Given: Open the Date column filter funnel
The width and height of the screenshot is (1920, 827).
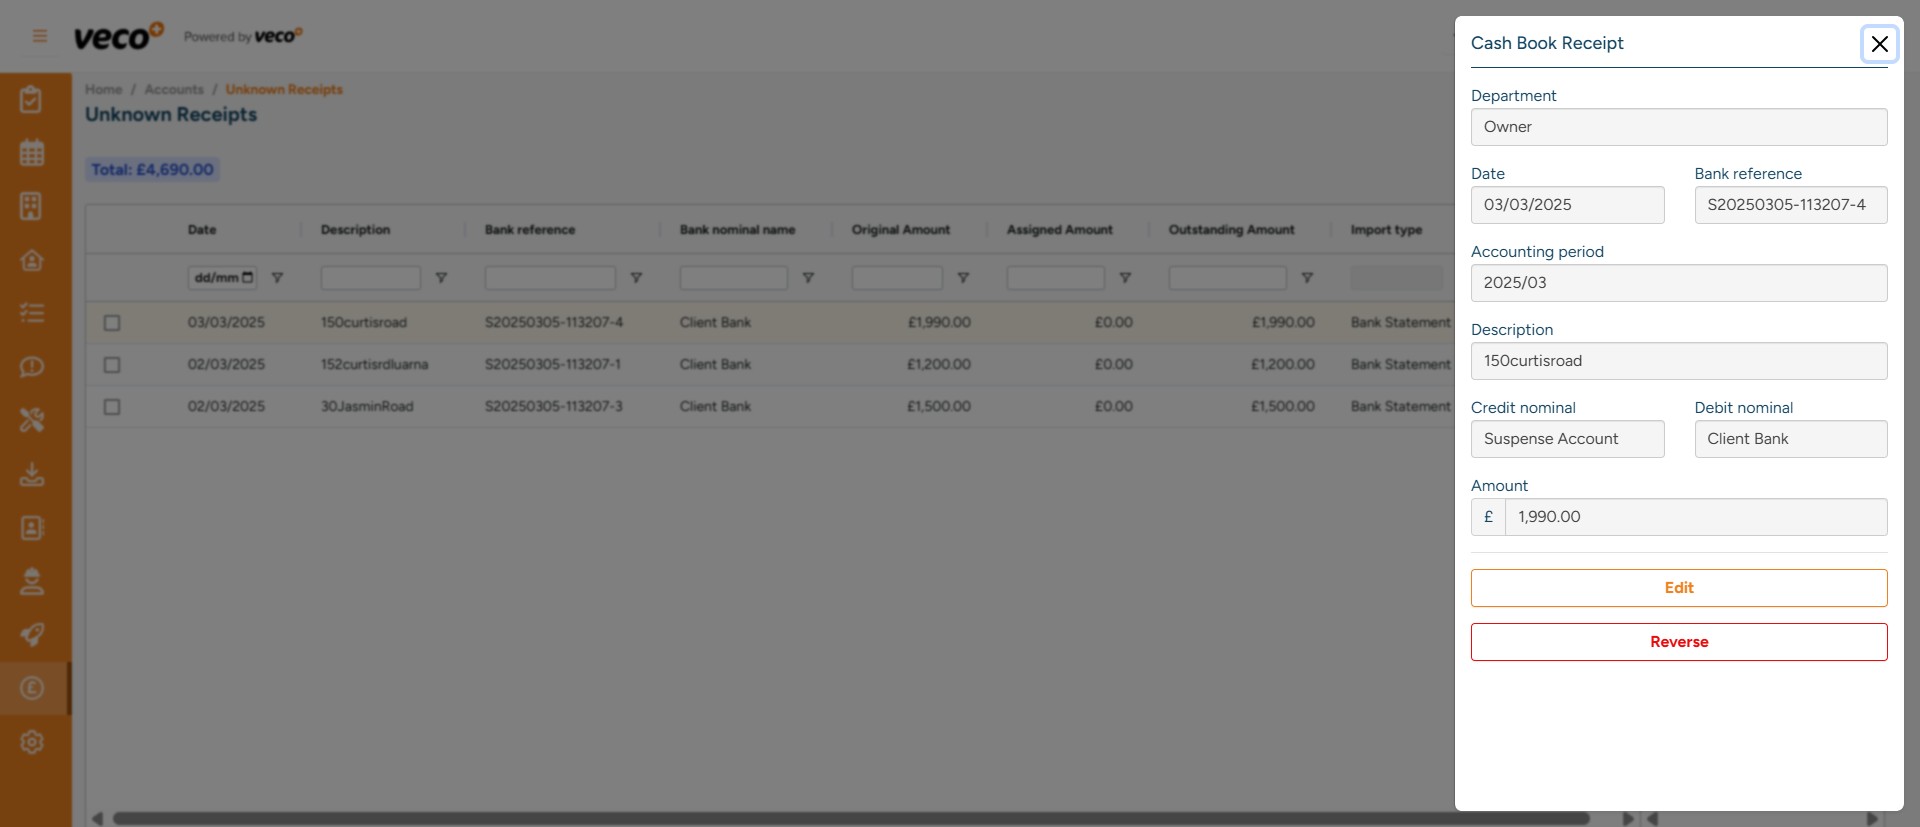Looking at the screenshot, I should coord(278,278).
